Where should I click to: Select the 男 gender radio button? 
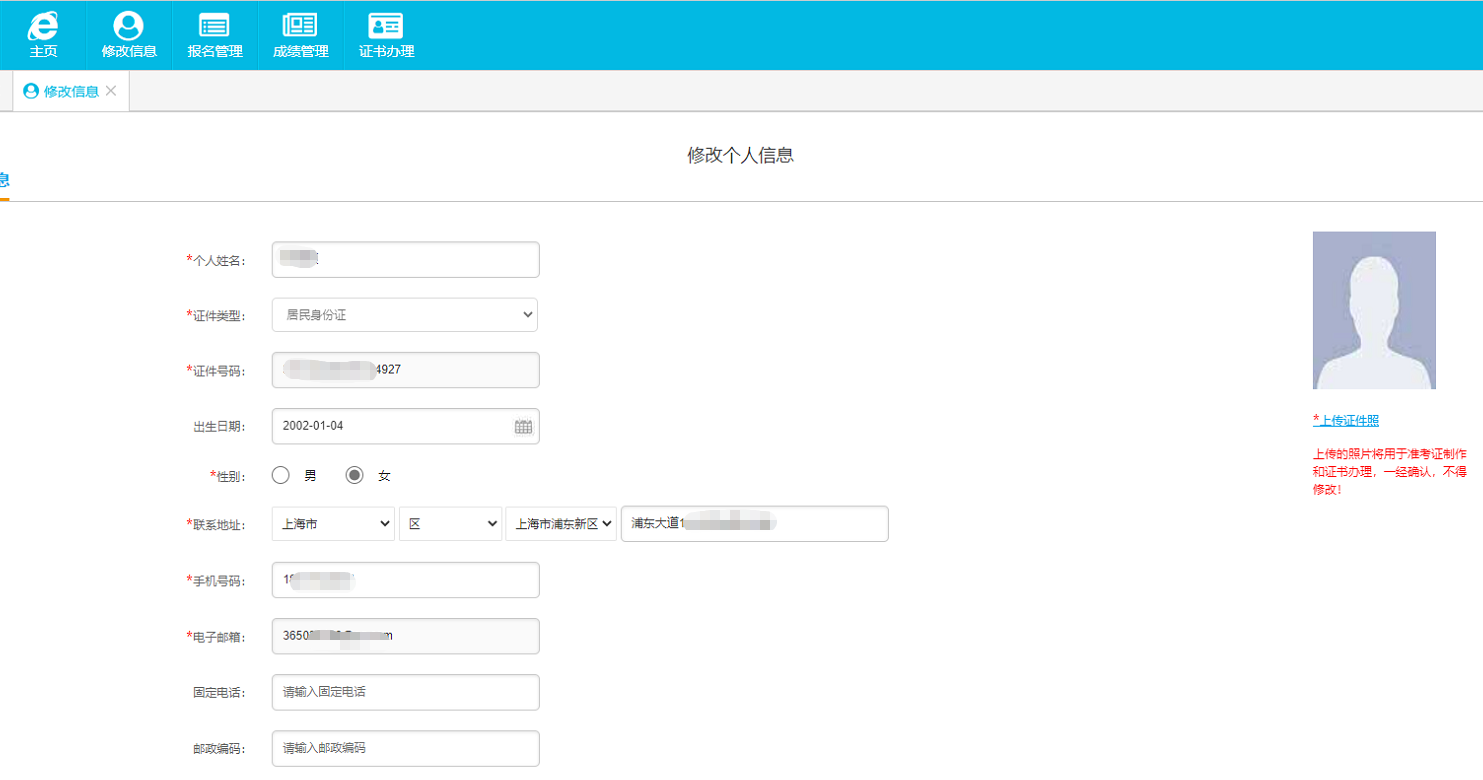(281, 475)
